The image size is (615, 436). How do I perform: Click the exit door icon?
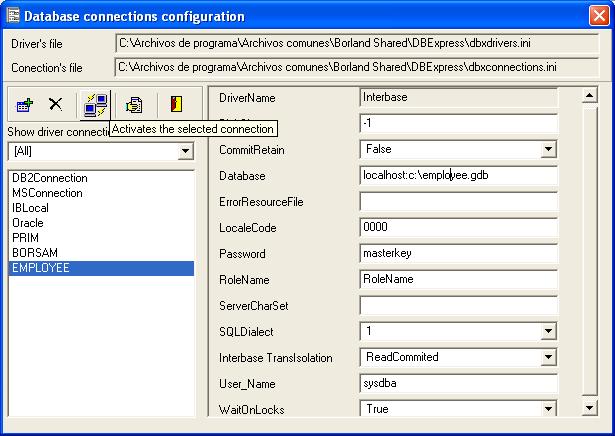point(176,104)
